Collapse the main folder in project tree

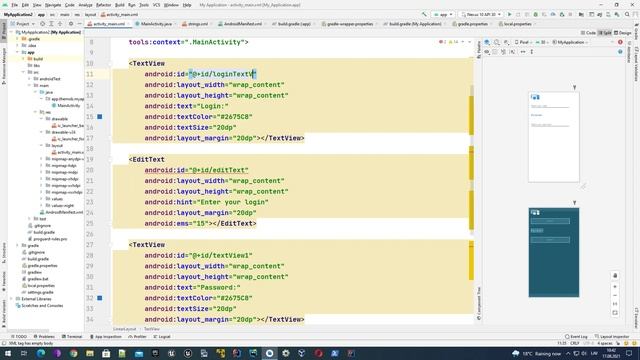point(30,85)
